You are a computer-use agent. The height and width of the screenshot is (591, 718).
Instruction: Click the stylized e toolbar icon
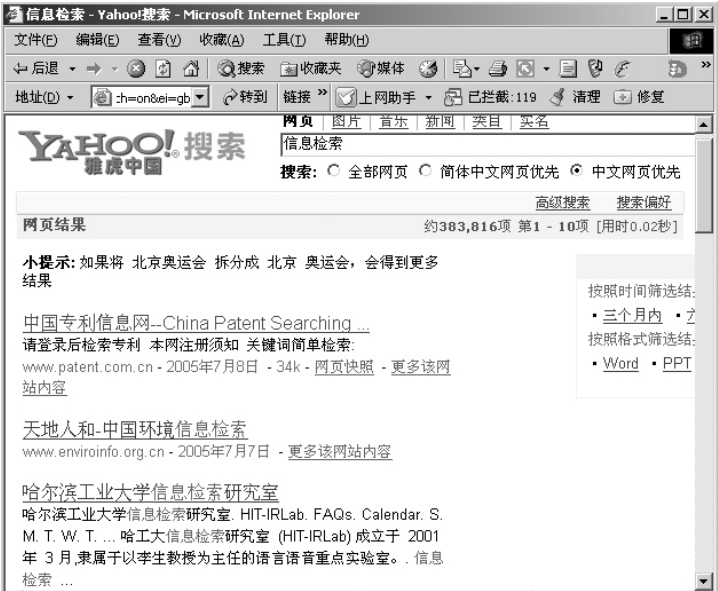[x=622, y=69]
